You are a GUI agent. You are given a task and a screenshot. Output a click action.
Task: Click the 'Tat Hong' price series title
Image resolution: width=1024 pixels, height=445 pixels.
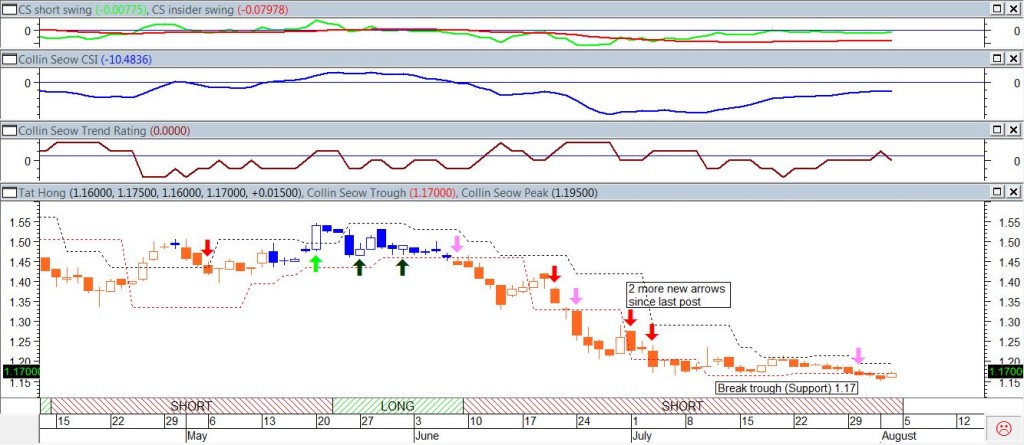pos(42,193)
